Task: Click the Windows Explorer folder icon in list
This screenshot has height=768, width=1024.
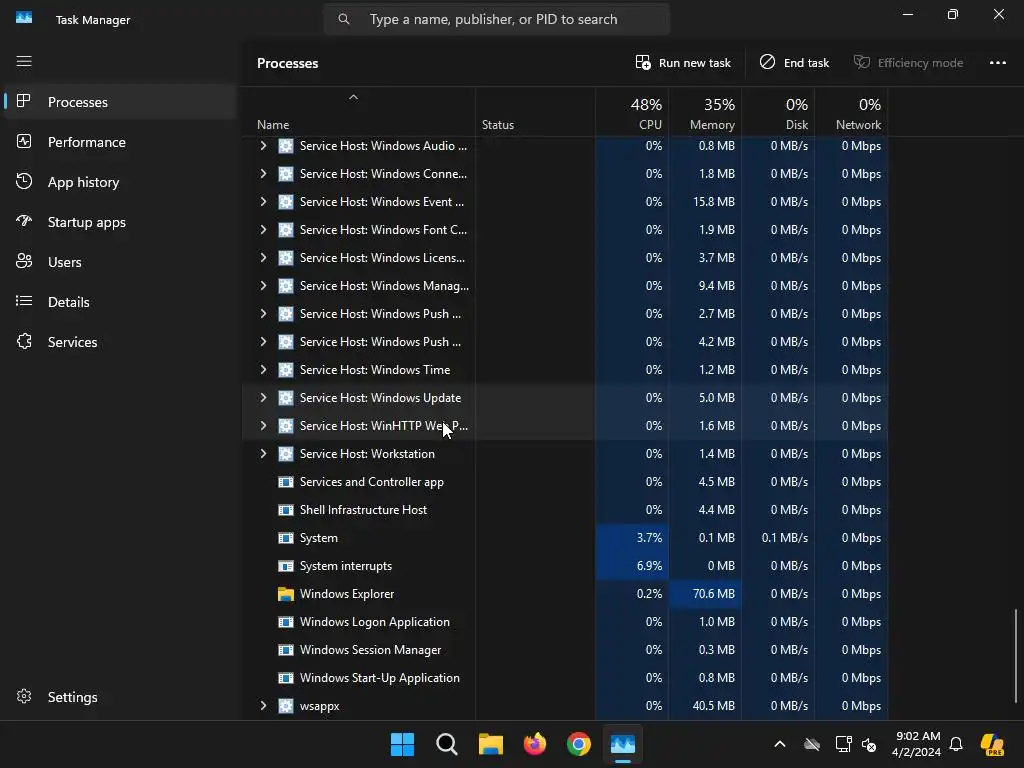Action: coord(285,594)
